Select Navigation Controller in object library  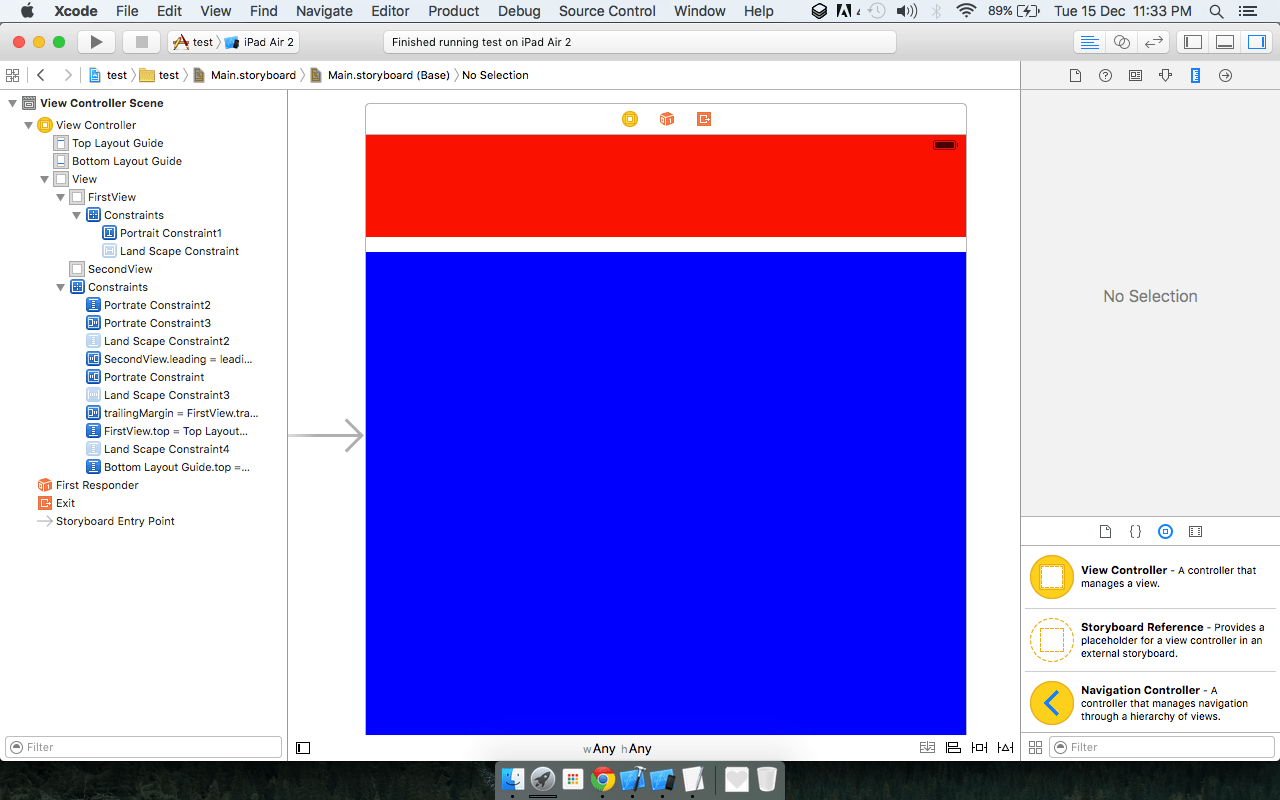point(1148,703)
